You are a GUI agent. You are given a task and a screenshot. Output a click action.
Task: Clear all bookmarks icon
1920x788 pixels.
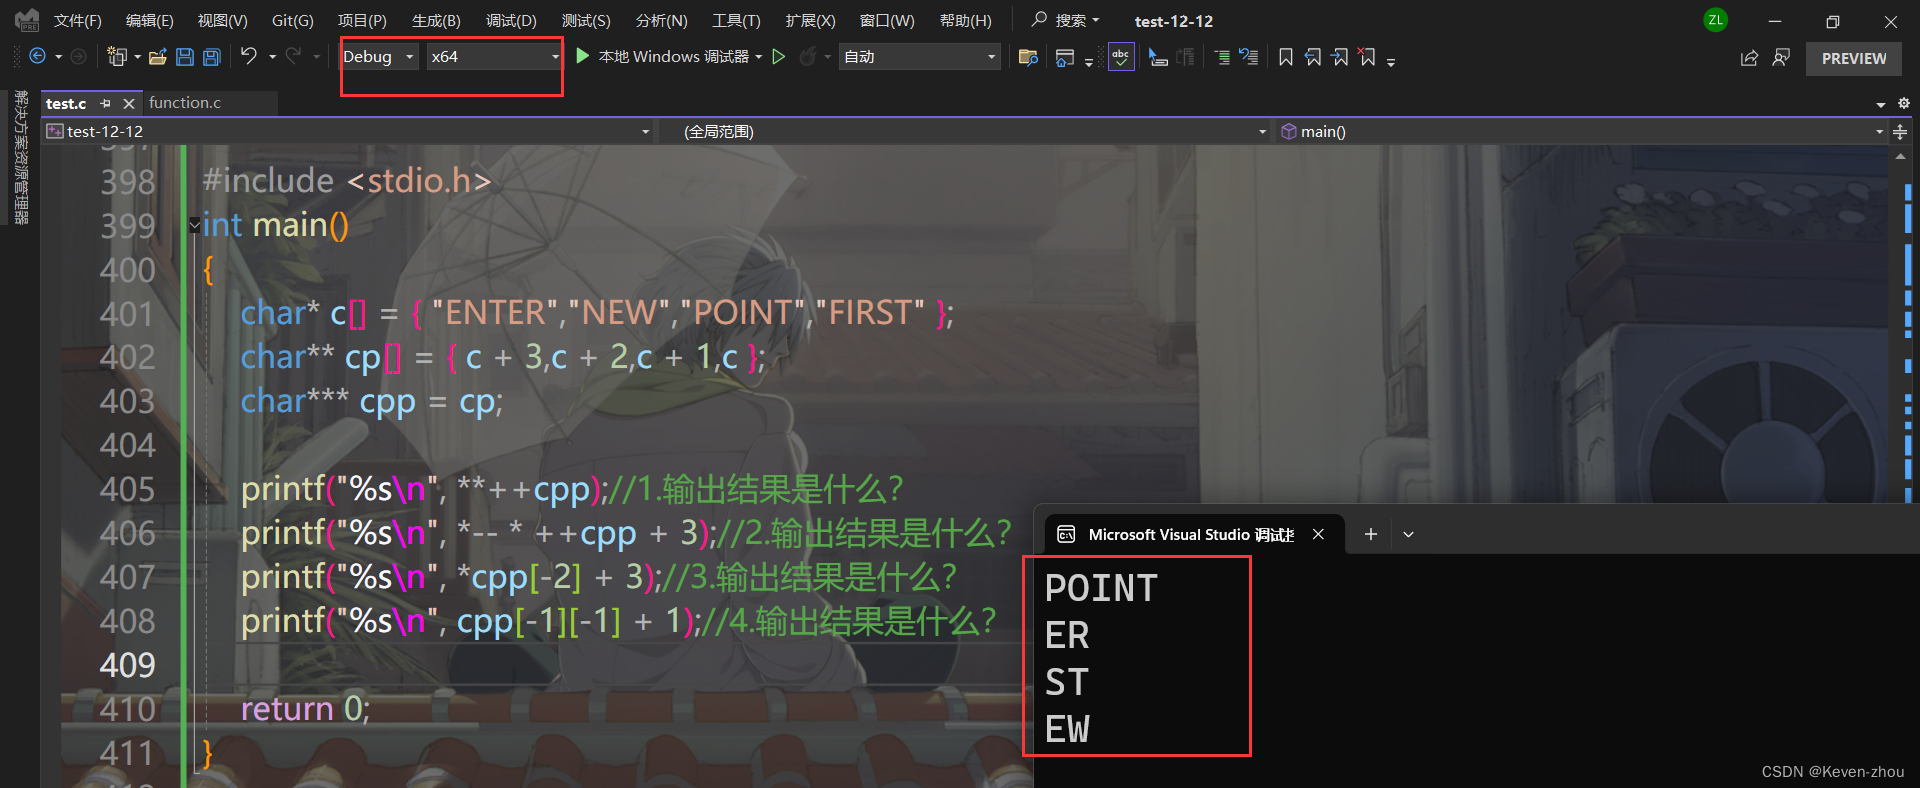(1367, 57)
